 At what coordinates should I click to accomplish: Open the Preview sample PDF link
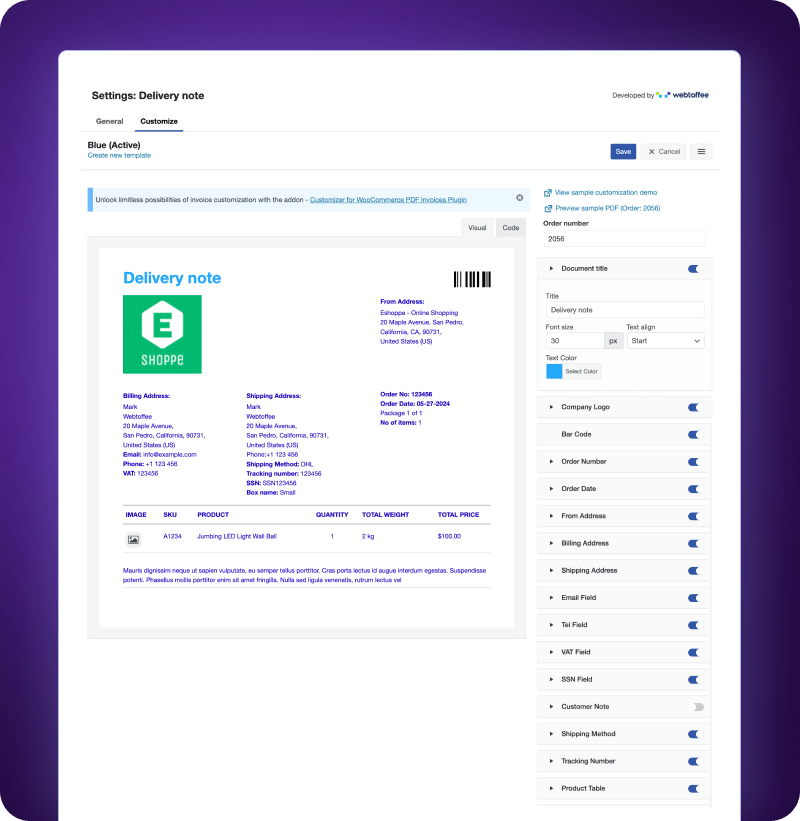[607, 208]
